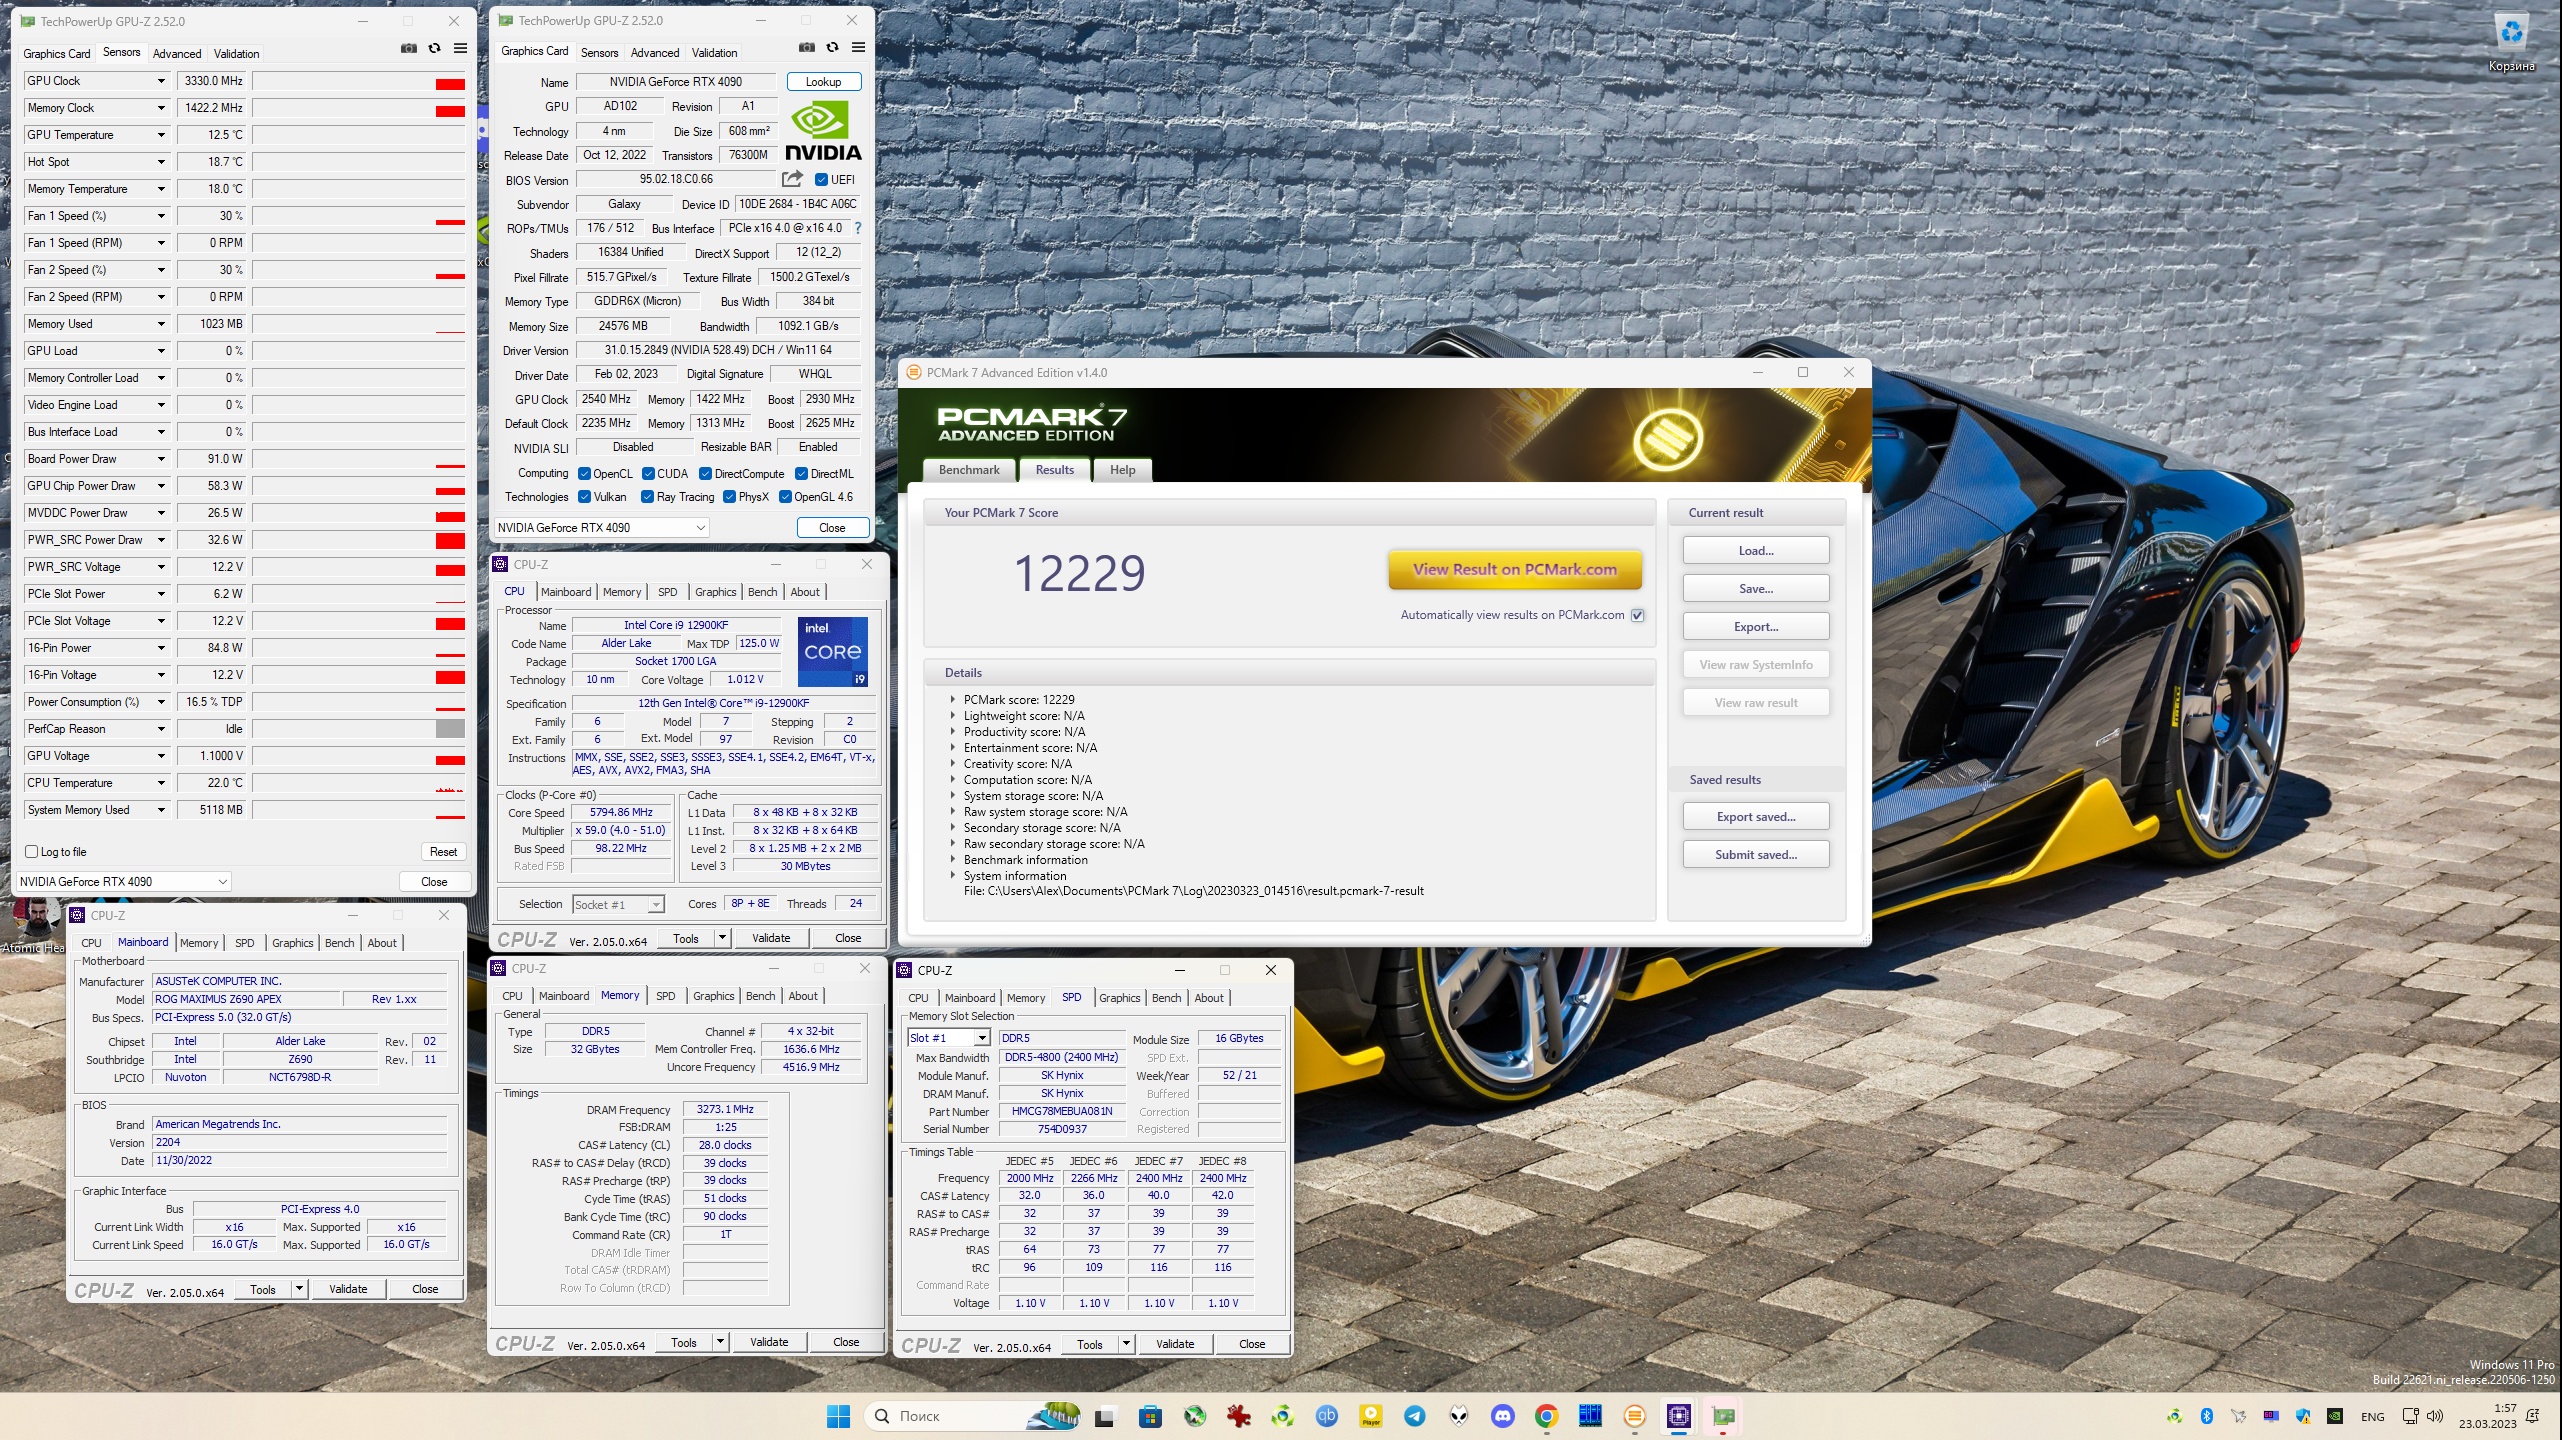Open Microsoft Store from taskbar
This screenshot has width=2562, height=1440.
coord(1150,1416)
